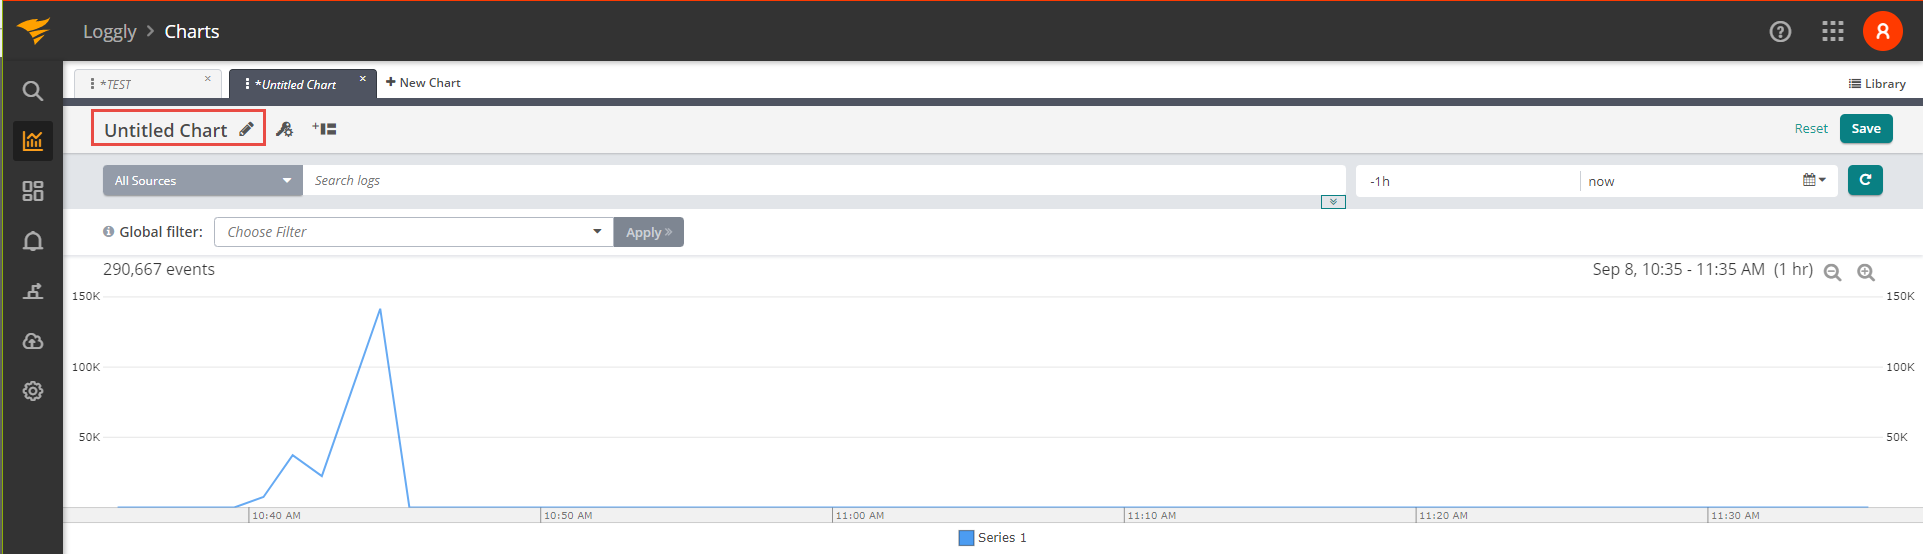Open the Settings gear icon in sidebar

[33, 391]
